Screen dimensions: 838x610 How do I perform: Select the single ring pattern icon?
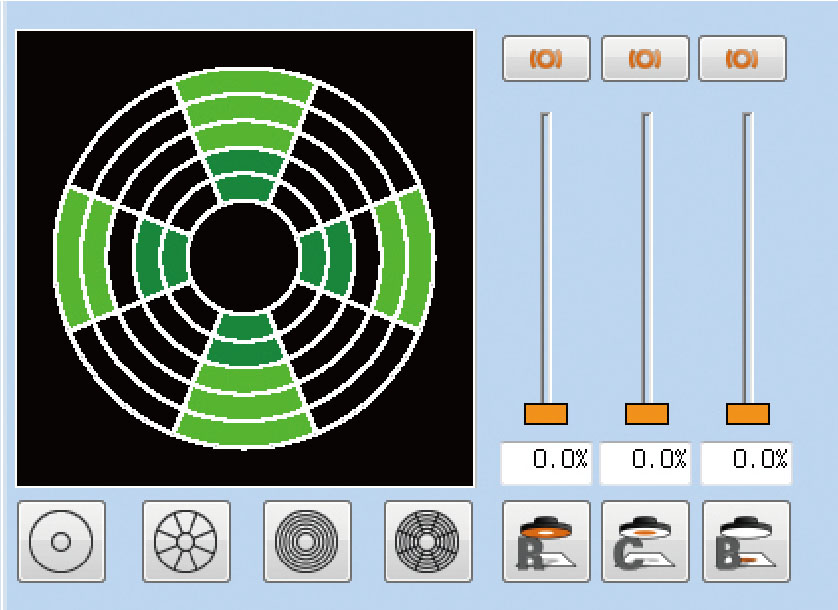[x=60, y=541]
